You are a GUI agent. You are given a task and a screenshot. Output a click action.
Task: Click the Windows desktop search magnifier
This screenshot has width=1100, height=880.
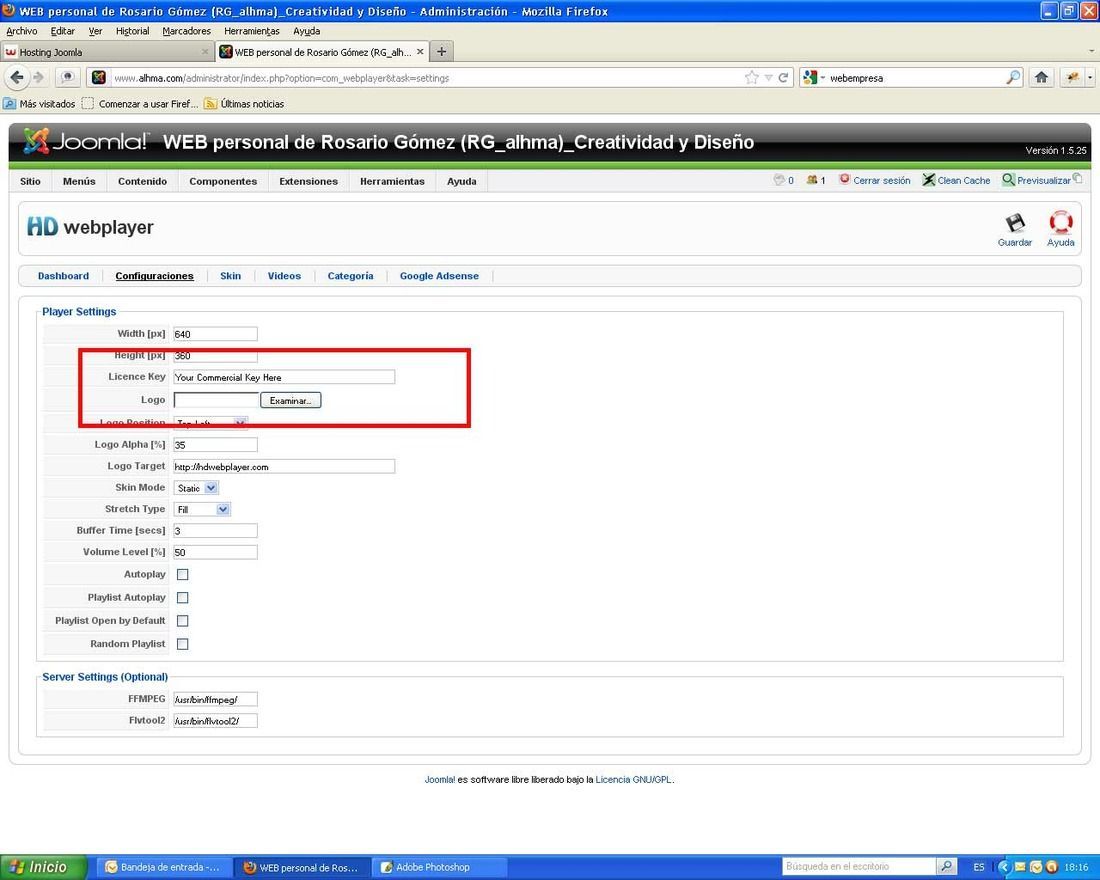coord(946,866)
